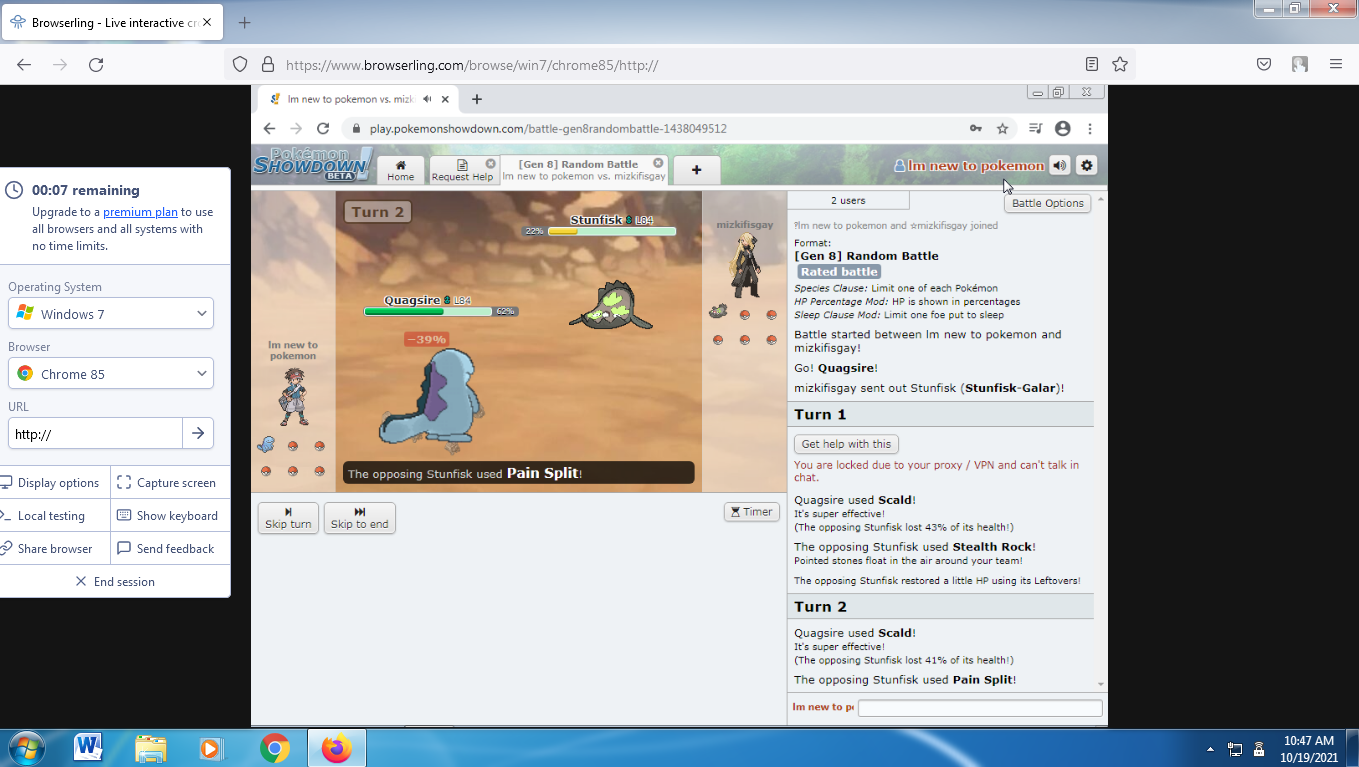The image size is (1359, 767).
Task: Bookmark page with inner Chrome star
Action: click(x=1002, y=129)
